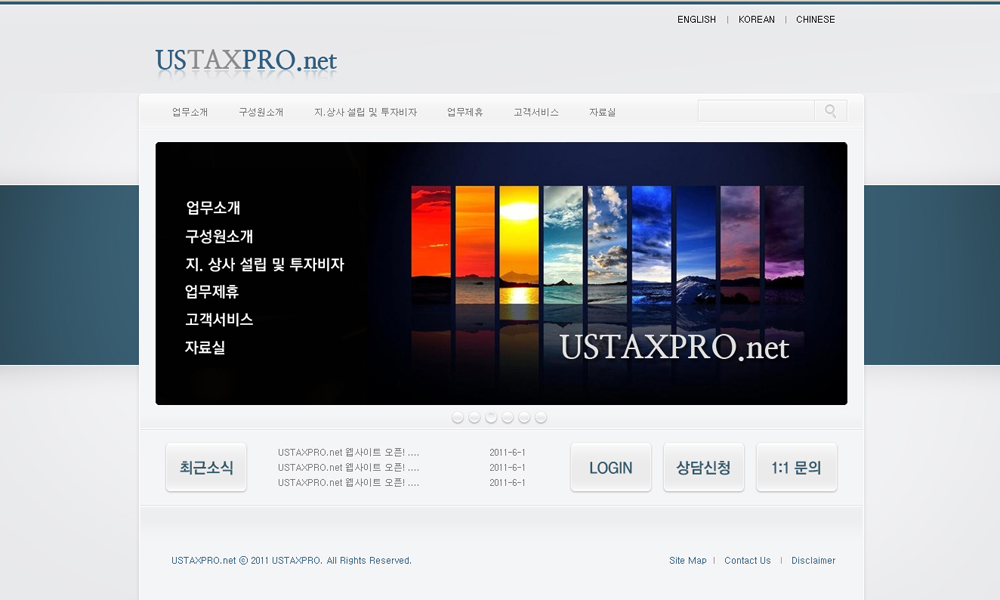This screenshot has width=1000, height=600.
Task: Open 업무소개 in the top navigation bar
Action: click(x=190, y=112)
